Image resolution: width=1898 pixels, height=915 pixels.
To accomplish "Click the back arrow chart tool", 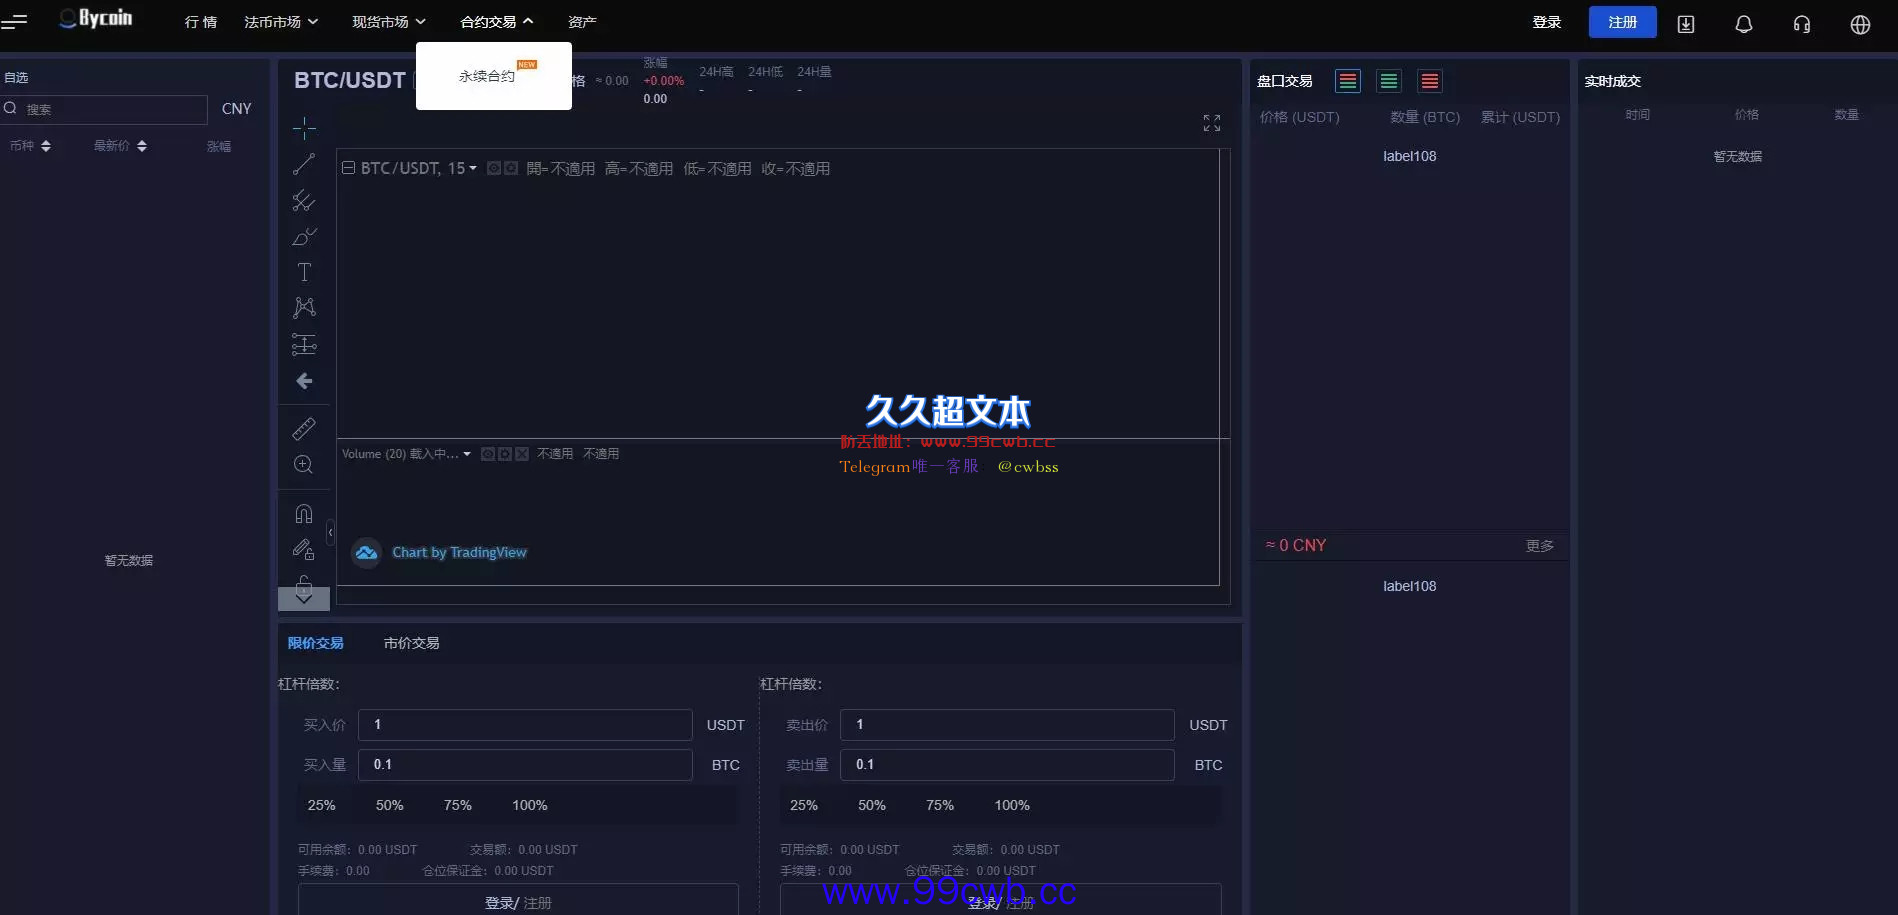I will (304, 381).
